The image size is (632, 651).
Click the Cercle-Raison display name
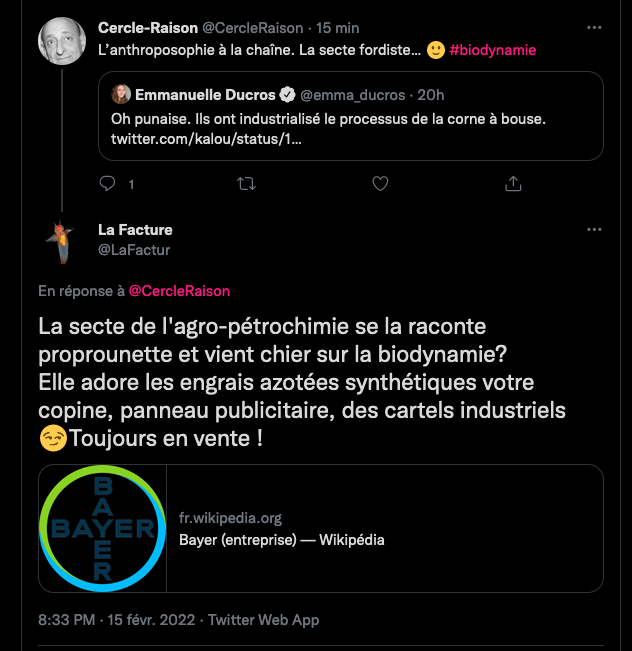tap(147, 27)
